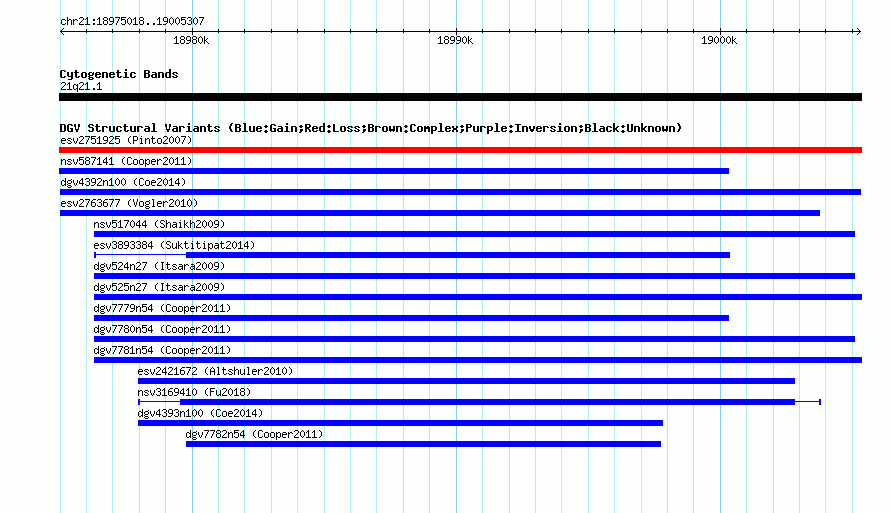Click the Cytogenetic Bands track title
This screenshot has width=890, height=513.
click(119, 74)
